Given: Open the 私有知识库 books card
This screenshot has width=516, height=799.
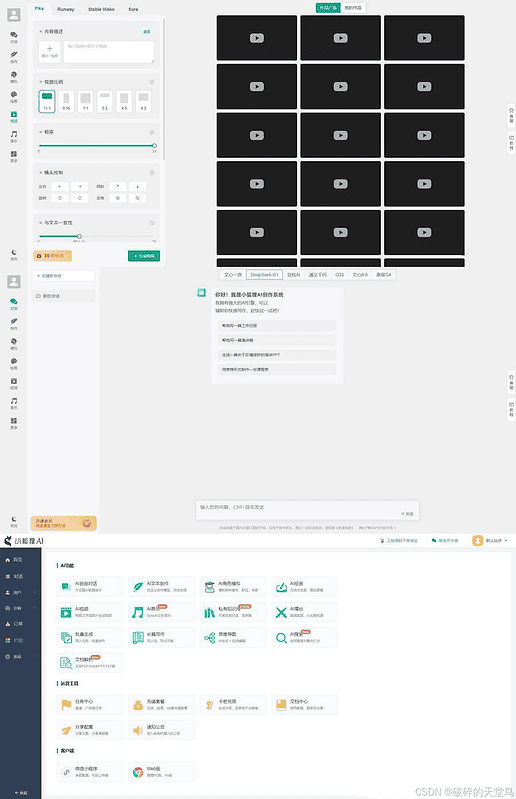Looking at the screenshot, I should click(233, 612).
